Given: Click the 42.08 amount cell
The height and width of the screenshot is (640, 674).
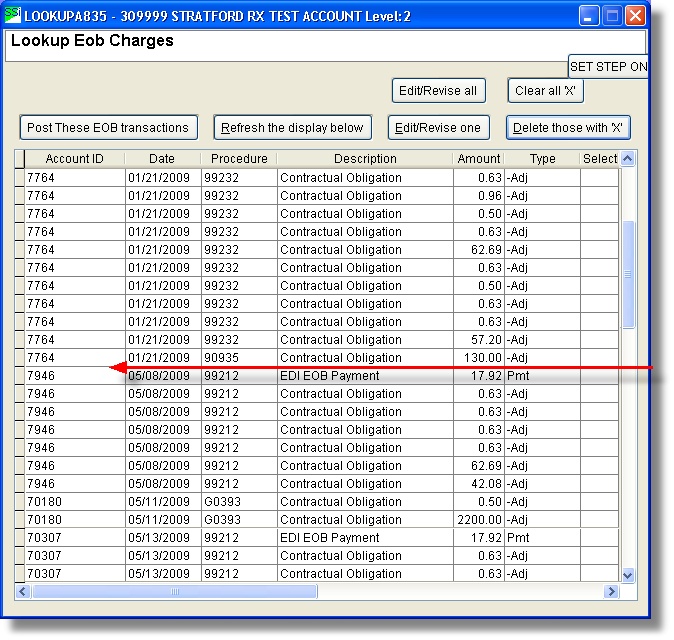Looking at the screenshot, I should [479, 484].
